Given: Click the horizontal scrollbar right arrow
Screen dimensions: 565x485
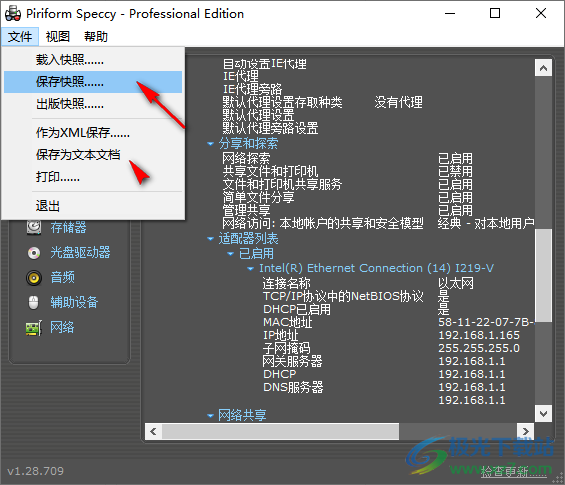Looking at the screenshot, I should 526,431.
